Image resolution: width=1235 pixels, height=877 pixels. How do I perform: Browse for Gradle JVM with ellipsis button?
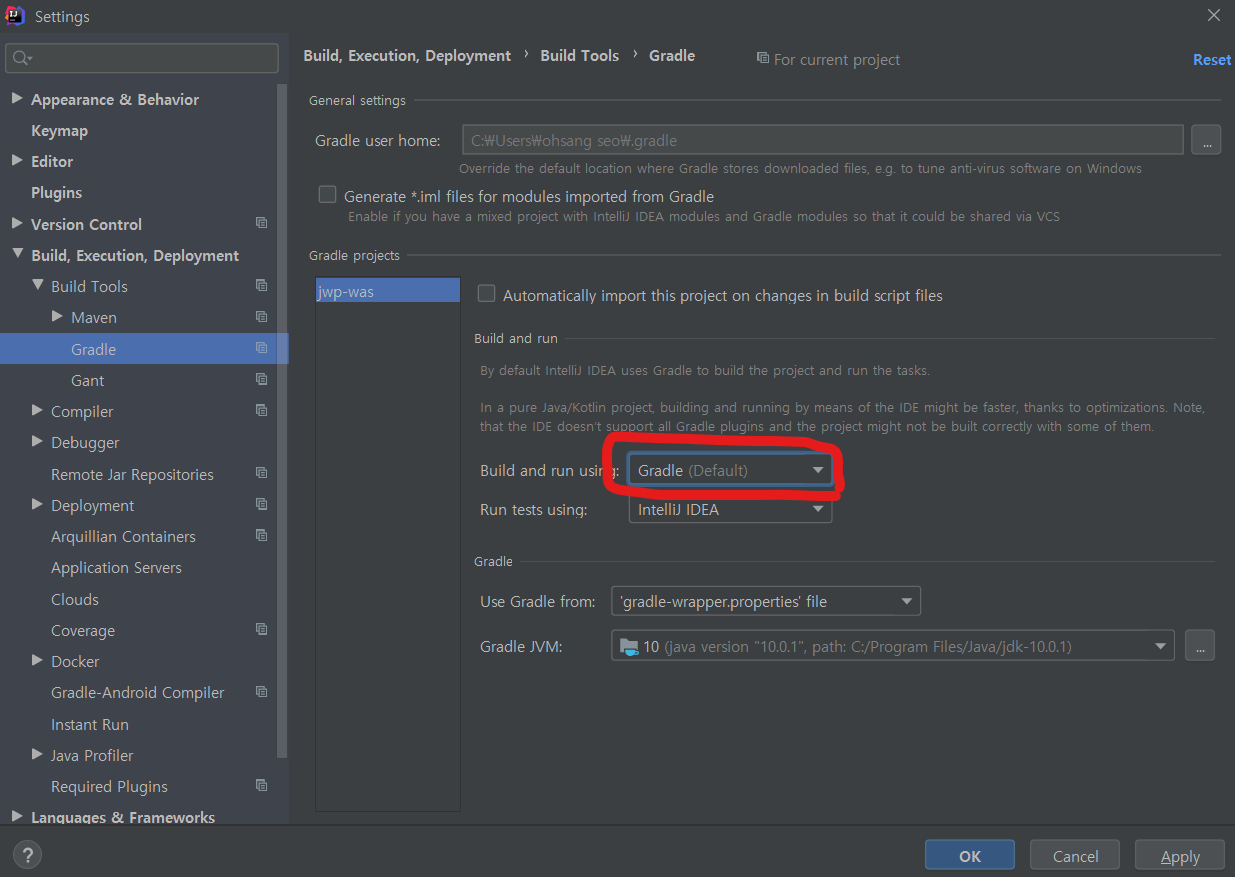[1200, 646]
